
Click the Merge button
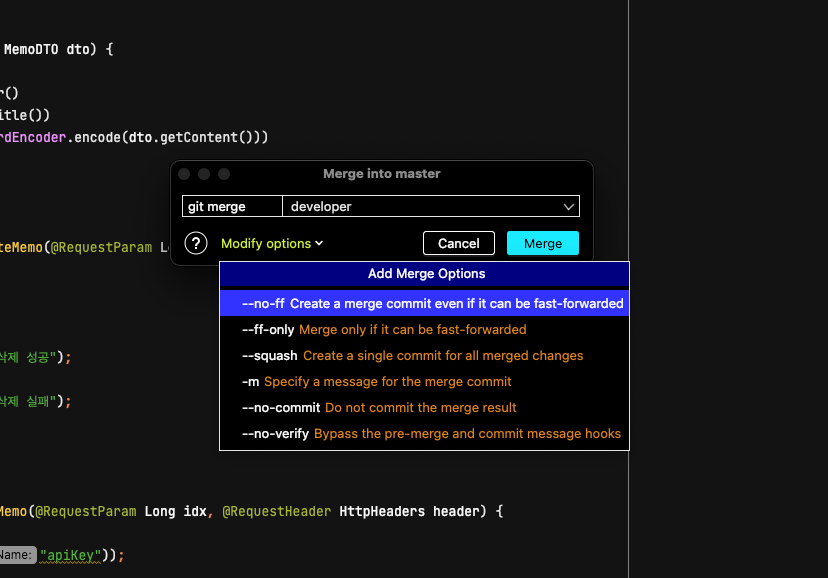click(543, 243)
